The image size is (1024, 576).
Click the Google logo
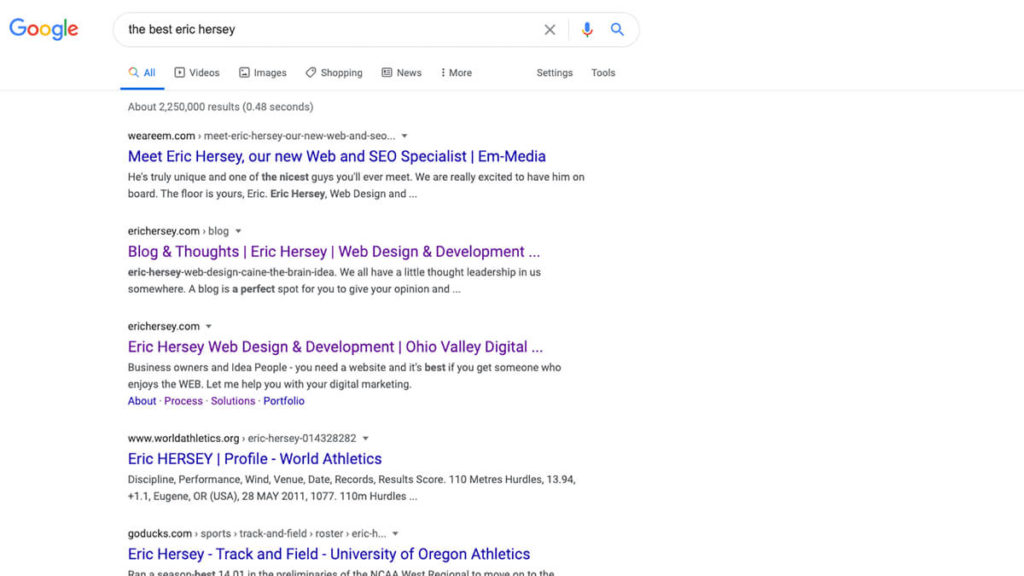click(44, 29)
